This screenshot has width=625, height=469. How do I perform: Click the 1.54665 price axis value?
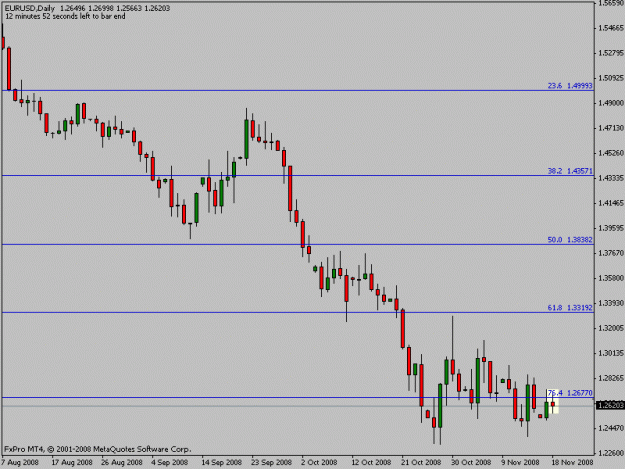pos(611,28)
